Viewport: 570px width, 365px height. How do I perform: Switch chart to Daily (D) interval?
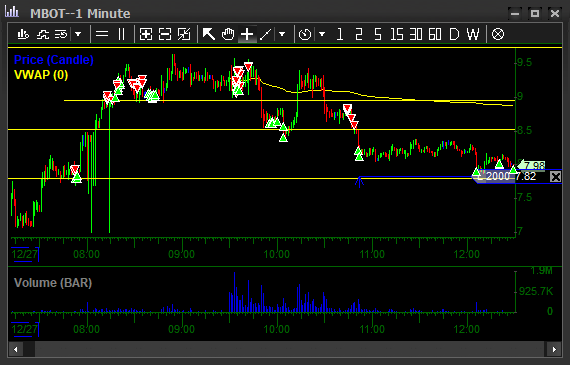(x=454, y=35)
